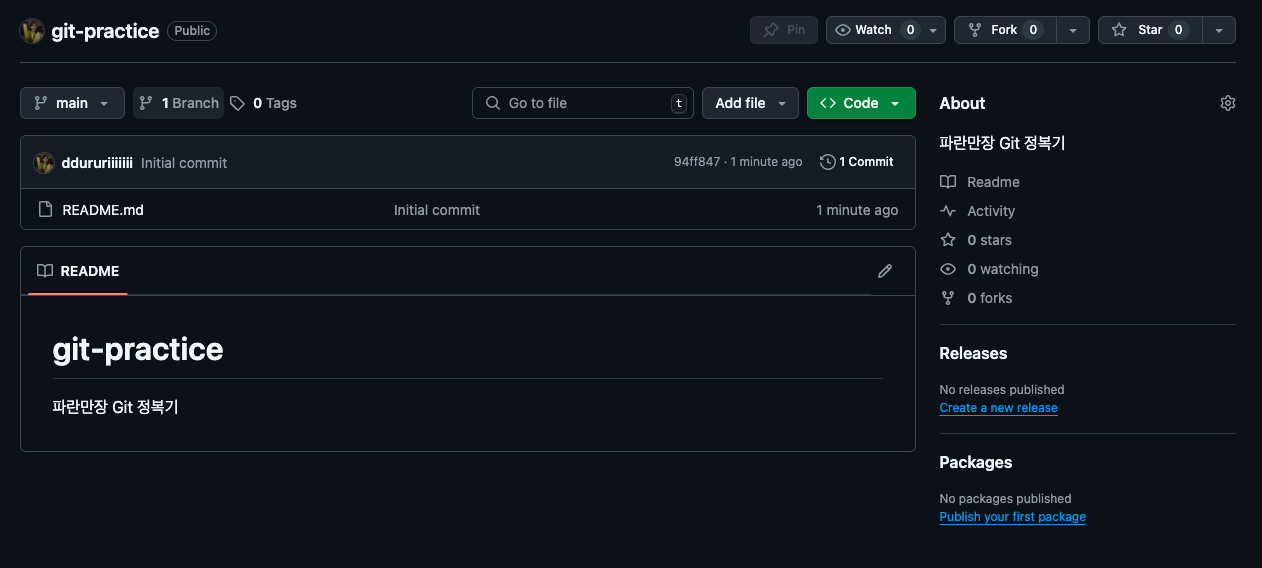Image resolution: width=1262 pixels, height=568 pixels.
Task: Open the star lists dropdown arrow
Action: coord(1219,30)
